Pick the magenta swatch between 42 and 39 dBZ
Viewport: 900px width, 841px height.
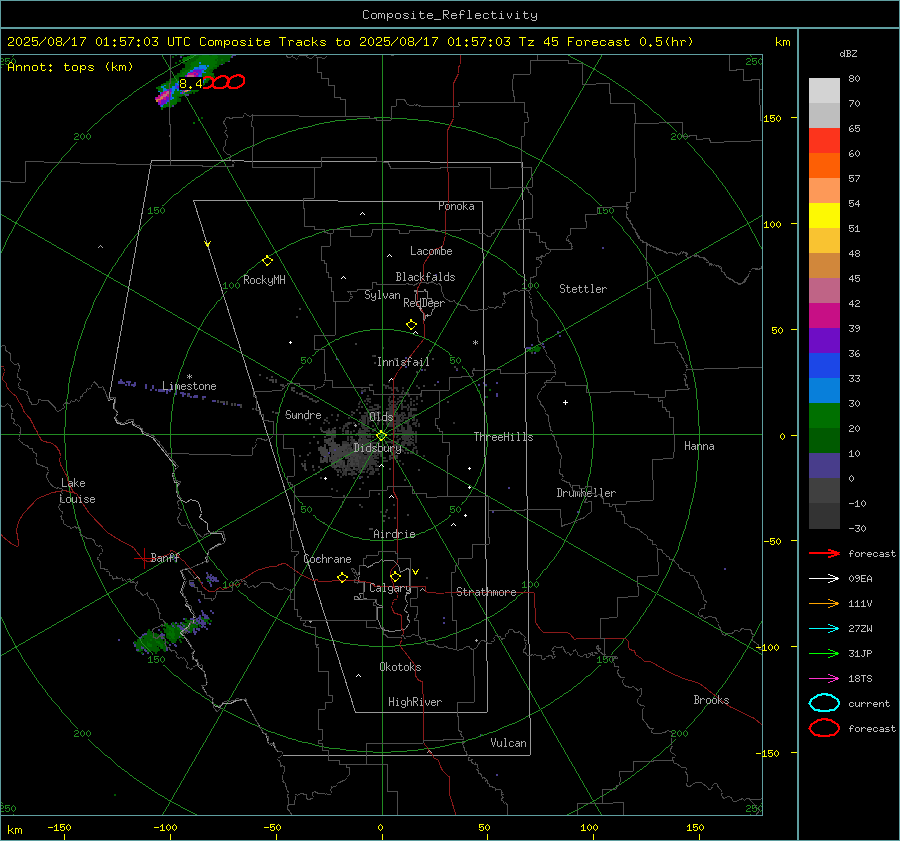[824, 316]
